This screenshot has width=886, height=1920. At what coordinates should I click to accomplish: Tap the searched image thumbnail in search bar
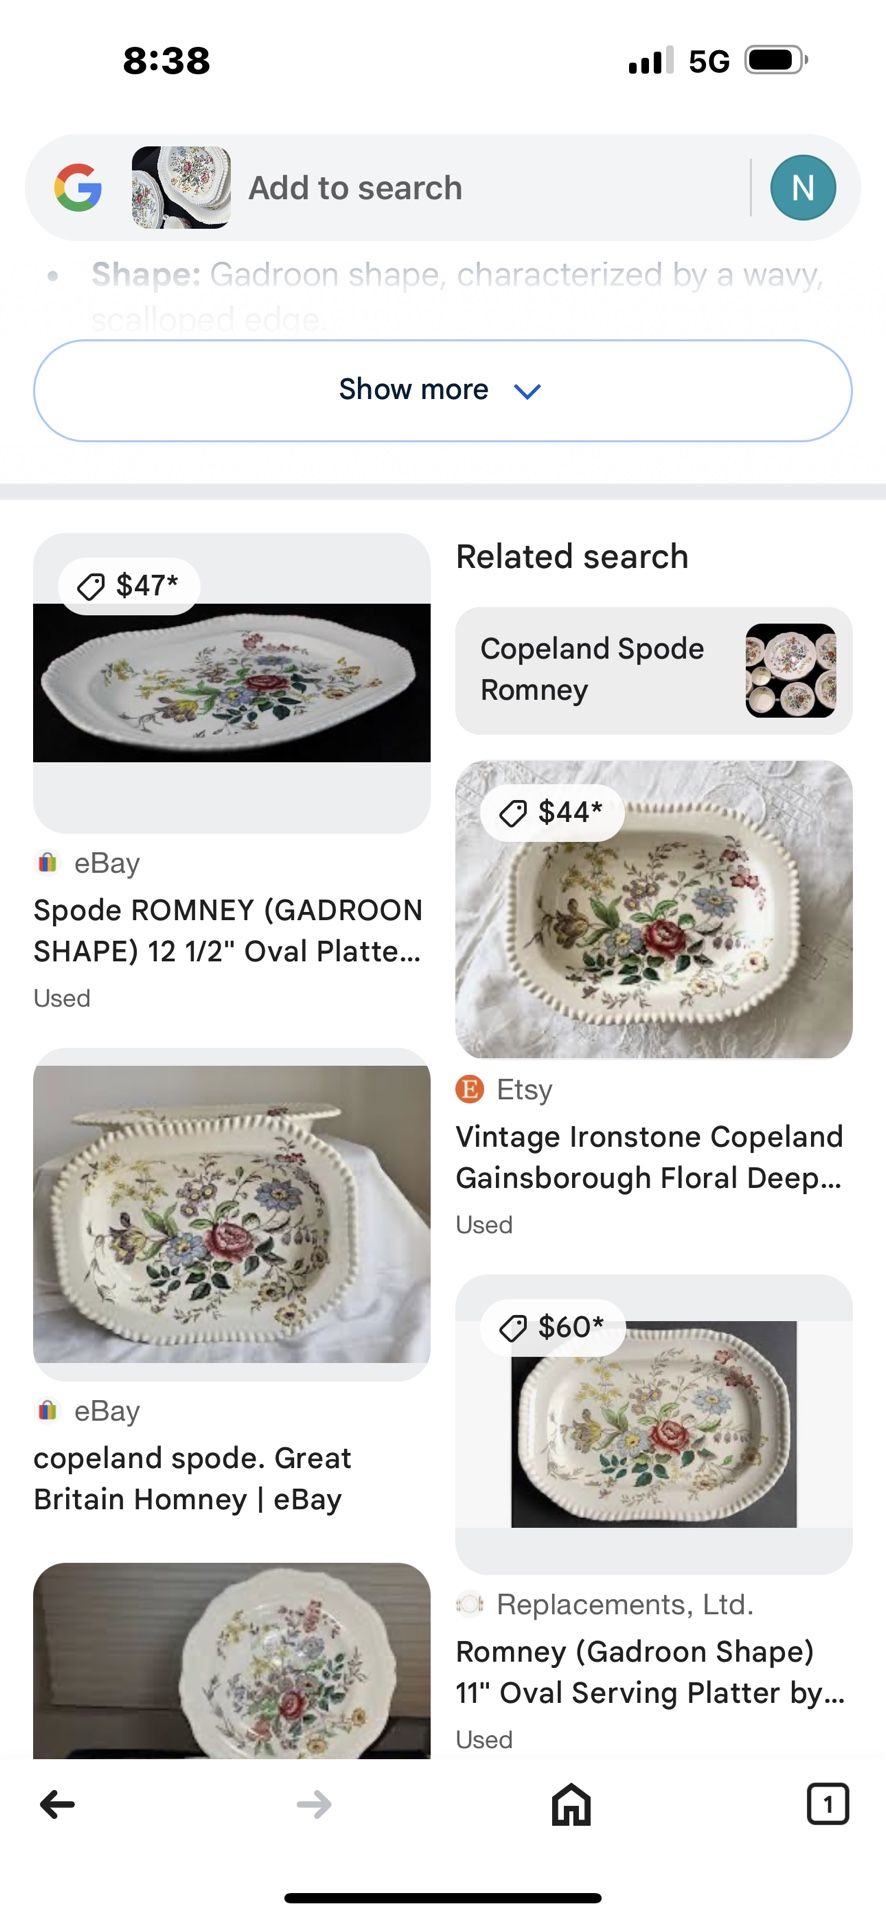(181, 187)
